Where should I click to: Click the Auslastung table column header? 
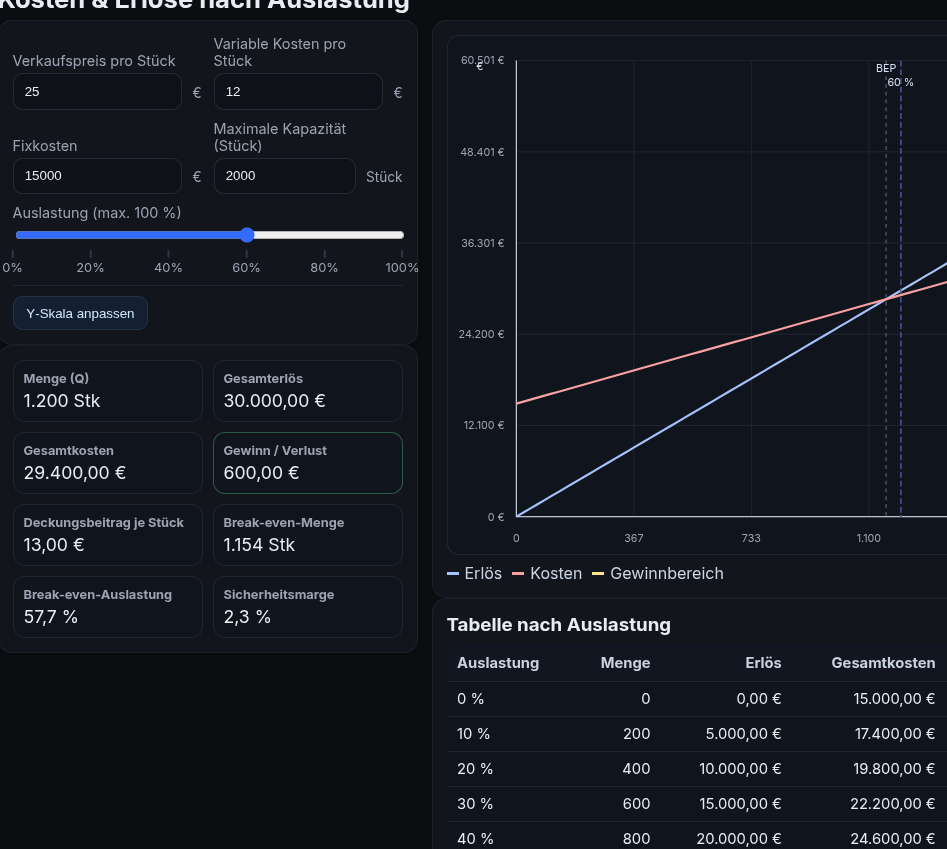point(498,663)
